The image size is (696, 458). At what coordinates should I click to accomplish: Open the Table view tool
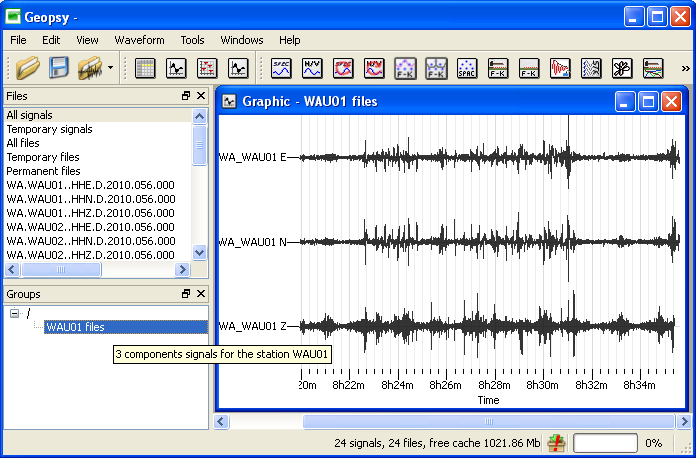pos(145,68)
